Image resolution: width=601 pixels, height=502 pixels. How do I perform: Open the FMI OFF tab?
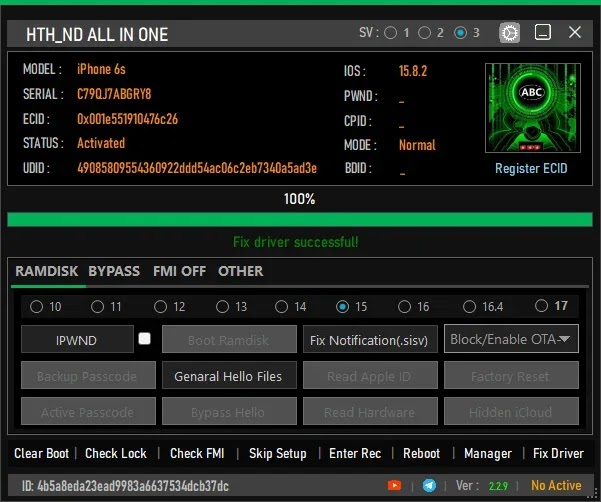point(179,271)
